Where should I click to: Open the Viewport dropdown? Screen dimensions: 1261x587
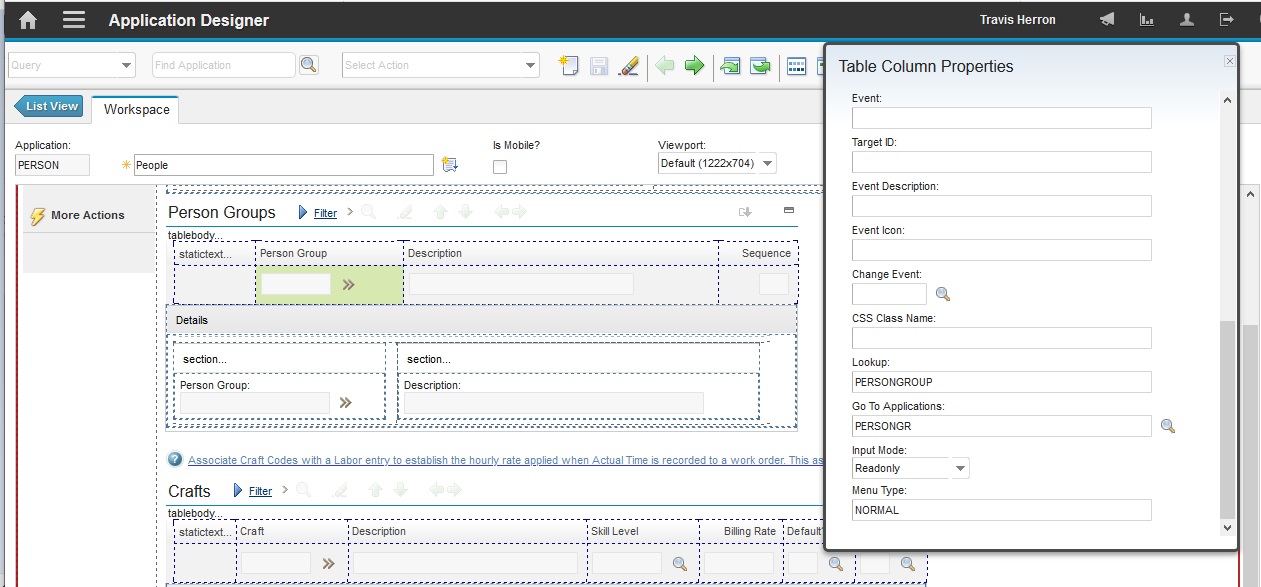tap(766, 163)
